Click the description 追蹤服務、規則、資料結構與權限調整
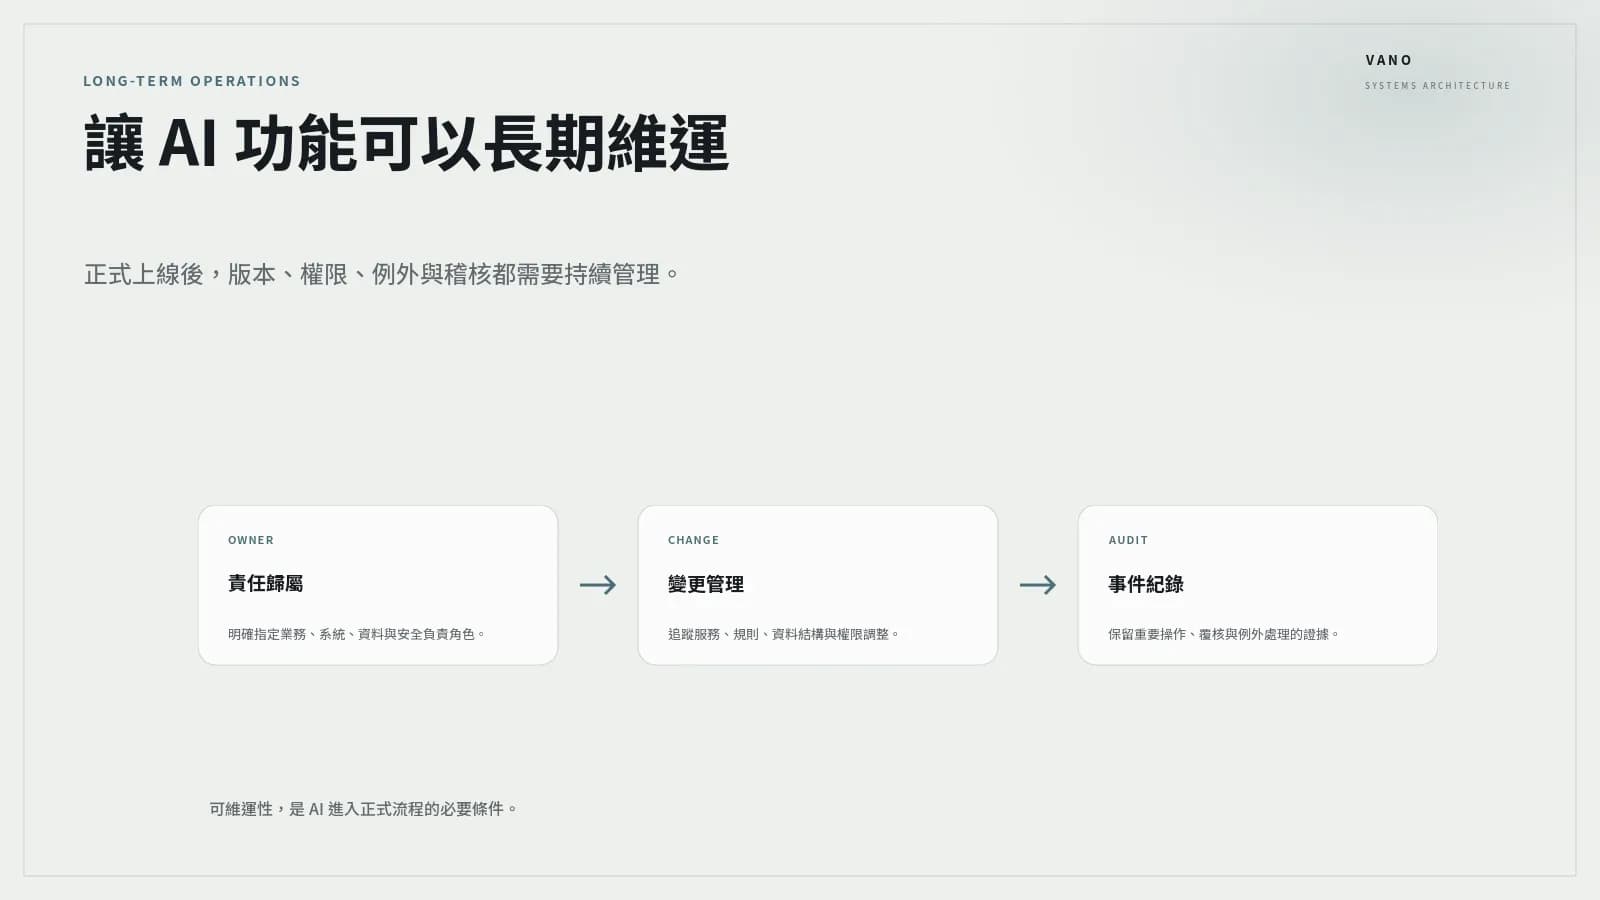Viewport: 1600px width, 900px height. pyautogui.click(x=784, y=634)
